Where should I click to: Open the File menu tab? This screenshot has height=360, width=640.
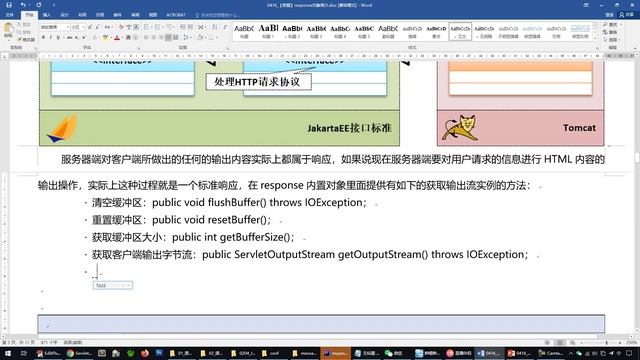9,15
